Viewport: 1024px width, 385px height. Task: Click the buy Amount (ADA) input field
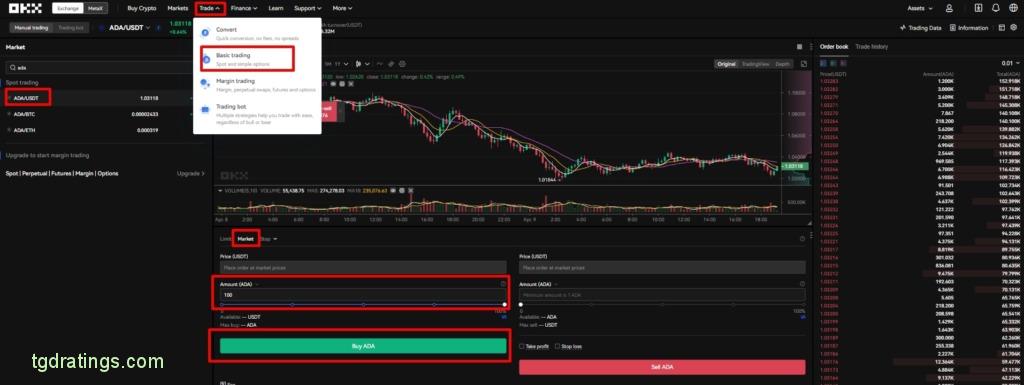(x=363, y=295)
